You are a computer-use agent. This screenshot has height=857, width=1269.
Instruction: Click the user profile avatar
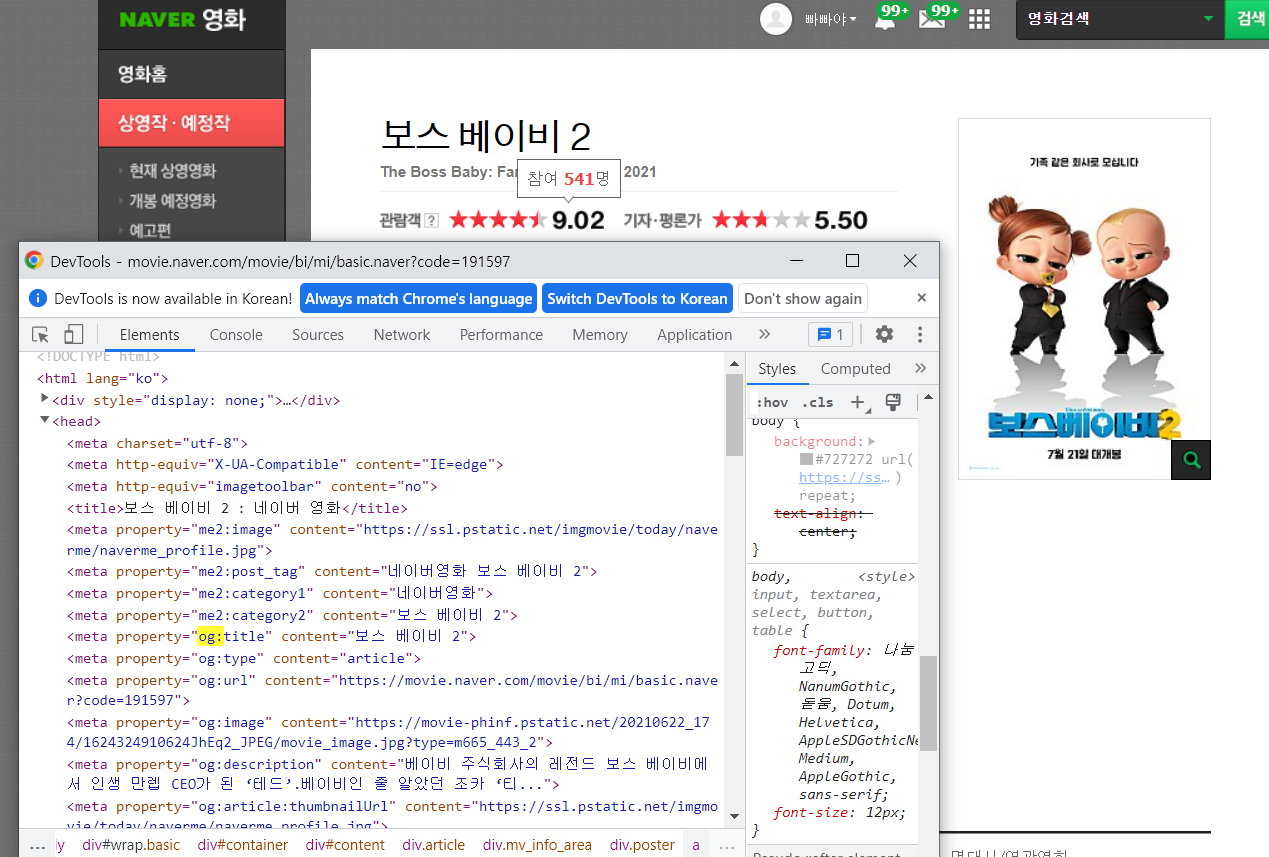[776, 19]
